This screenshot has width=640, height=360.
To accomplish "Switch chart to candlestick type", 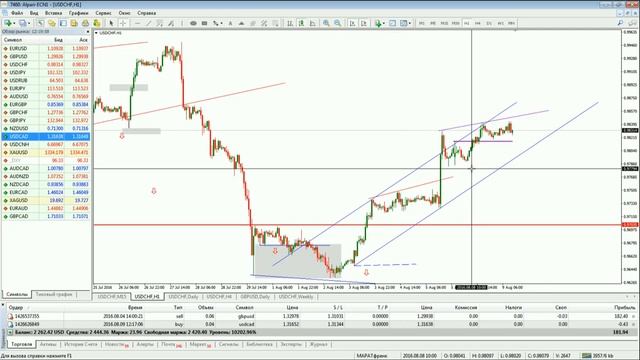I will 301,23.
